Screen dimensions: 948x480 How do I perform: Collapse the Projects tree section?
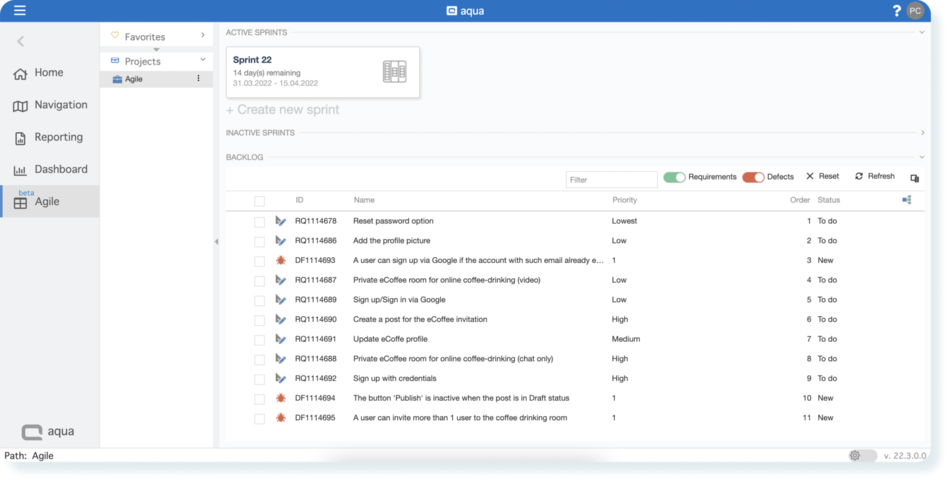coord(202,61)
